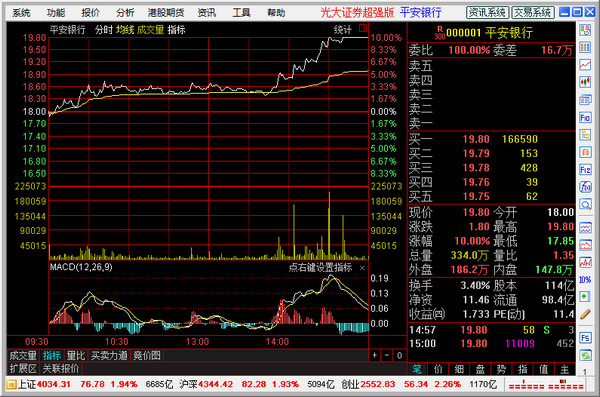Open the f(x) formula indicator icon

coord(585,187)
